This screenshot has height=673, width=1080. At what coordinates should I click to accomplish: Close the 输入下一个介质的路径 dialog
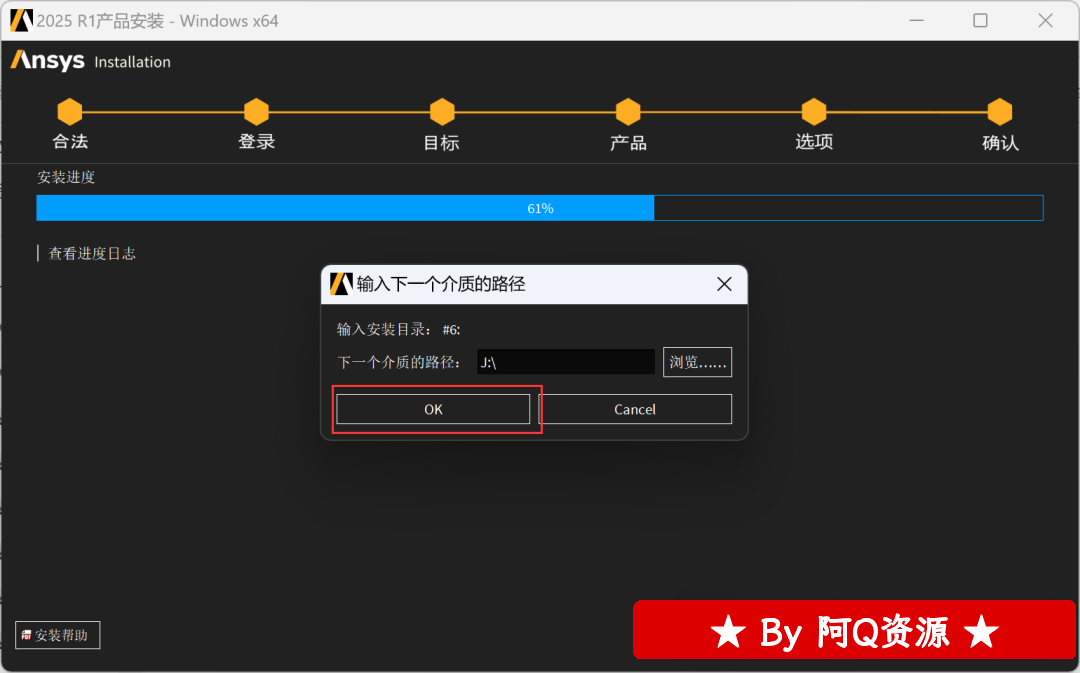(x=724, y=284)
